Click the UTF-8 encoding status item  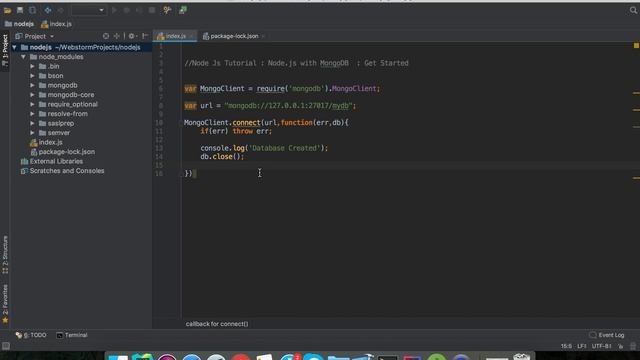[602, 346]
